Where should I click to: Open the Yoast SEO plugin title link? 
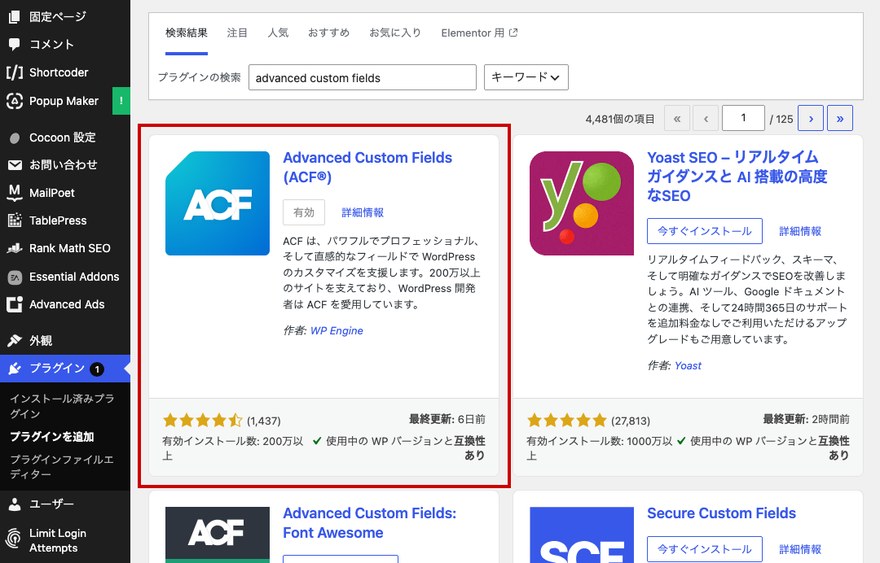(737, 176)
